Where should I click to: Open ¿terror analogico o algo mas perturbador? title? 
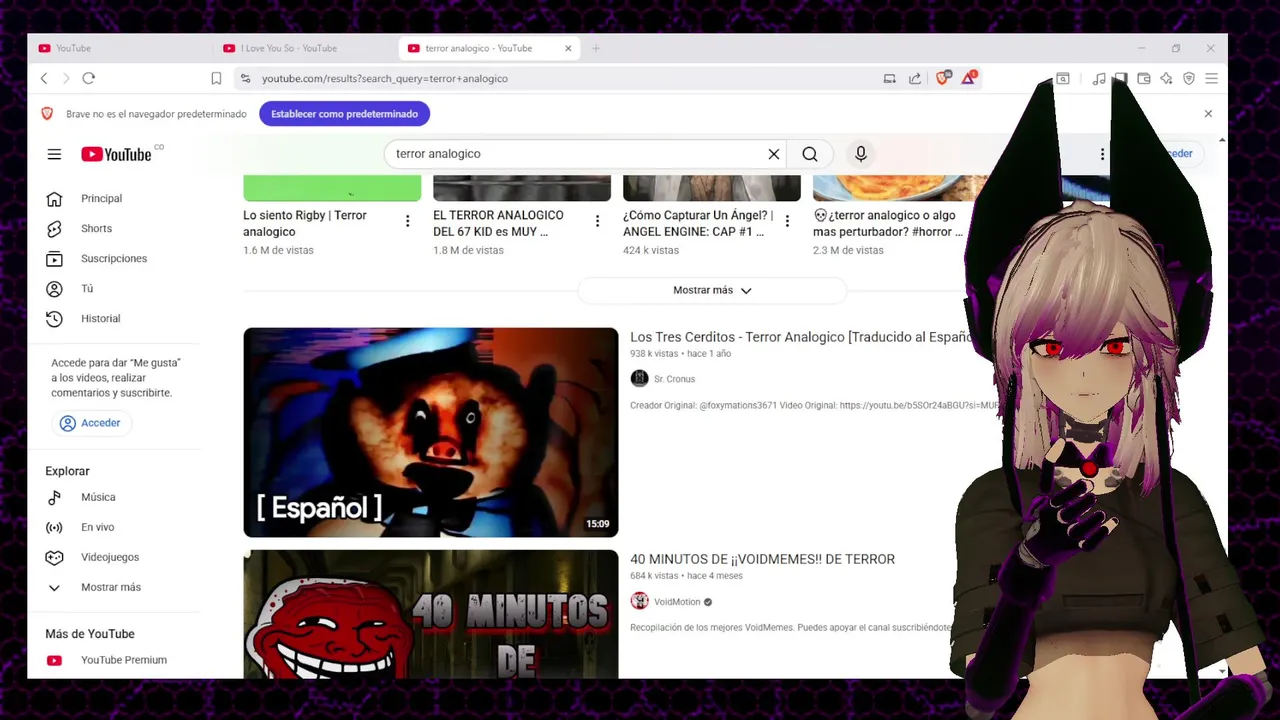point(888,223)
